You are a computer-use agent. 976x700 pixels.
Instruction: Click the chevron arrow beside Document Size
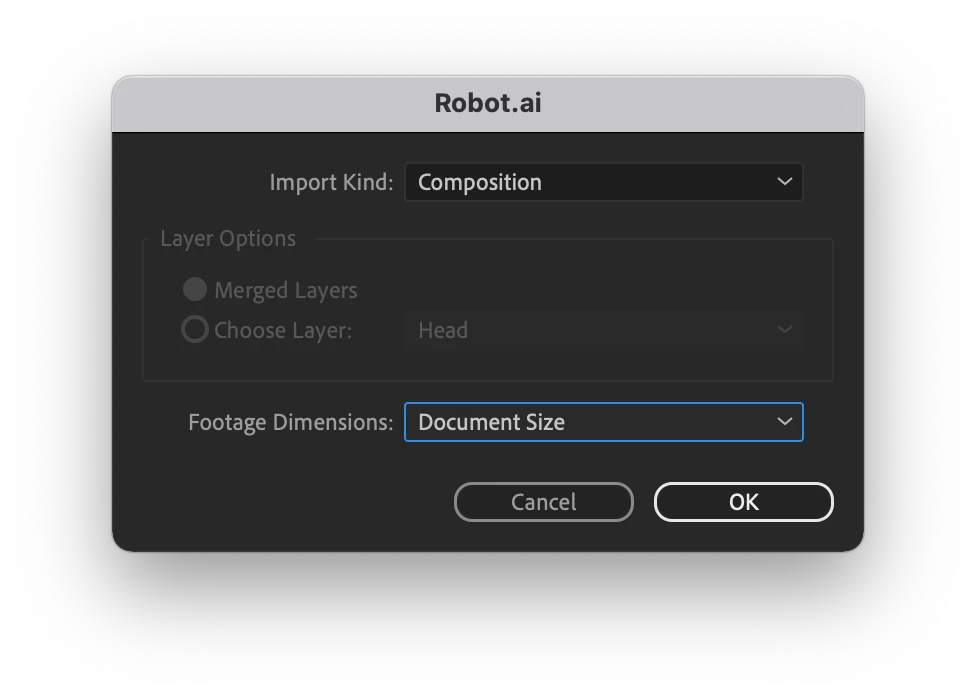784,421
